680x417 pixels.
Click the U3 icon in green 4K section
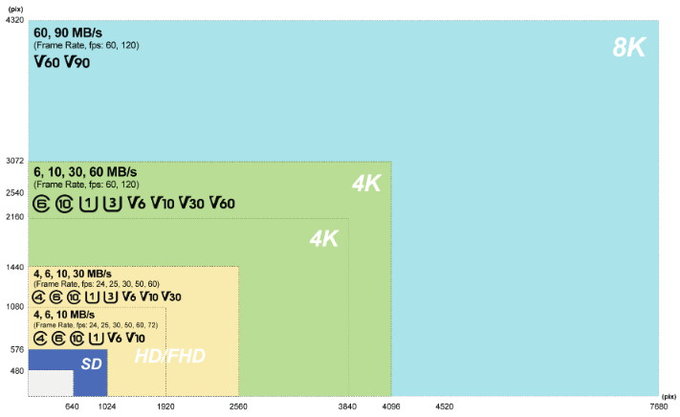point(112,204)
